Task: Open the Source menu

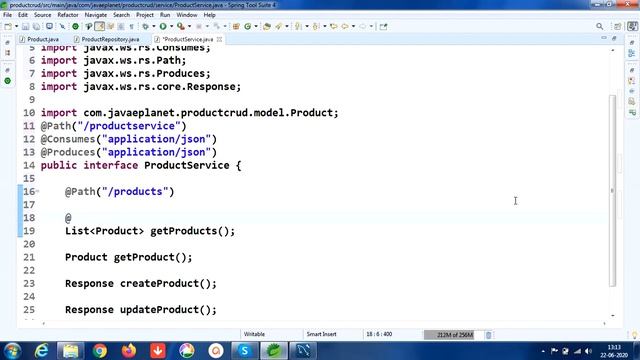Action: [42, 15]
